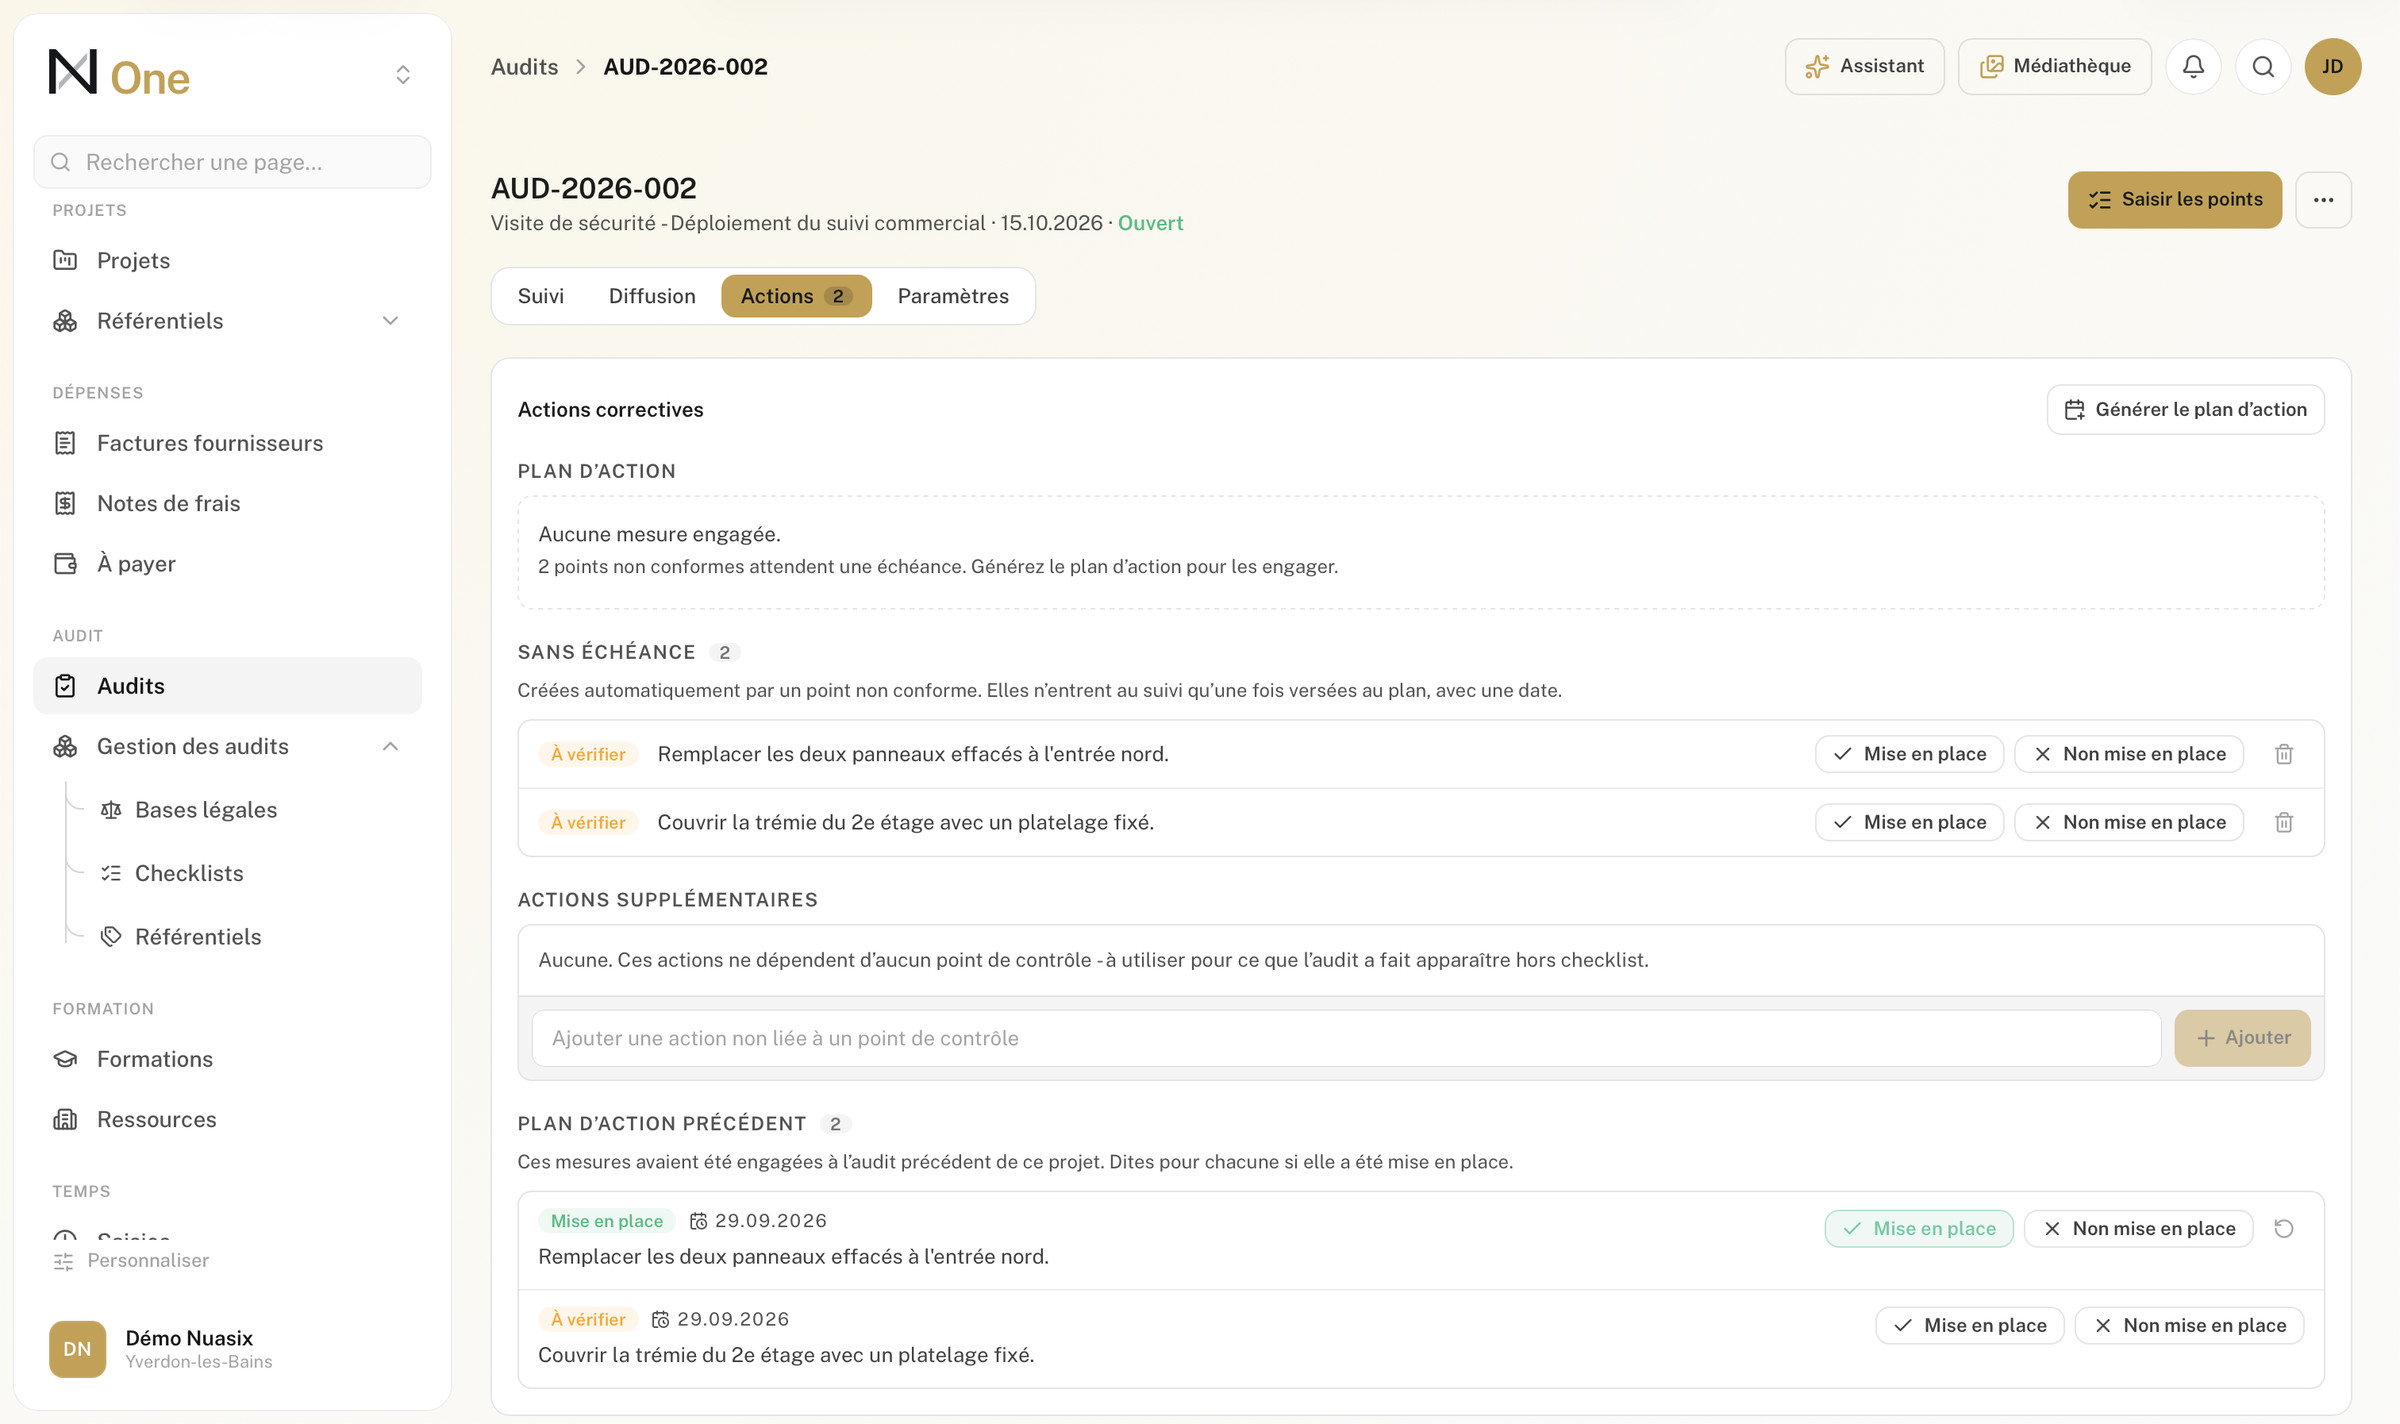Screen dimensions: 2400x1424
Task: Switch to the Diffusion tab
Action: tap(652, 296)
